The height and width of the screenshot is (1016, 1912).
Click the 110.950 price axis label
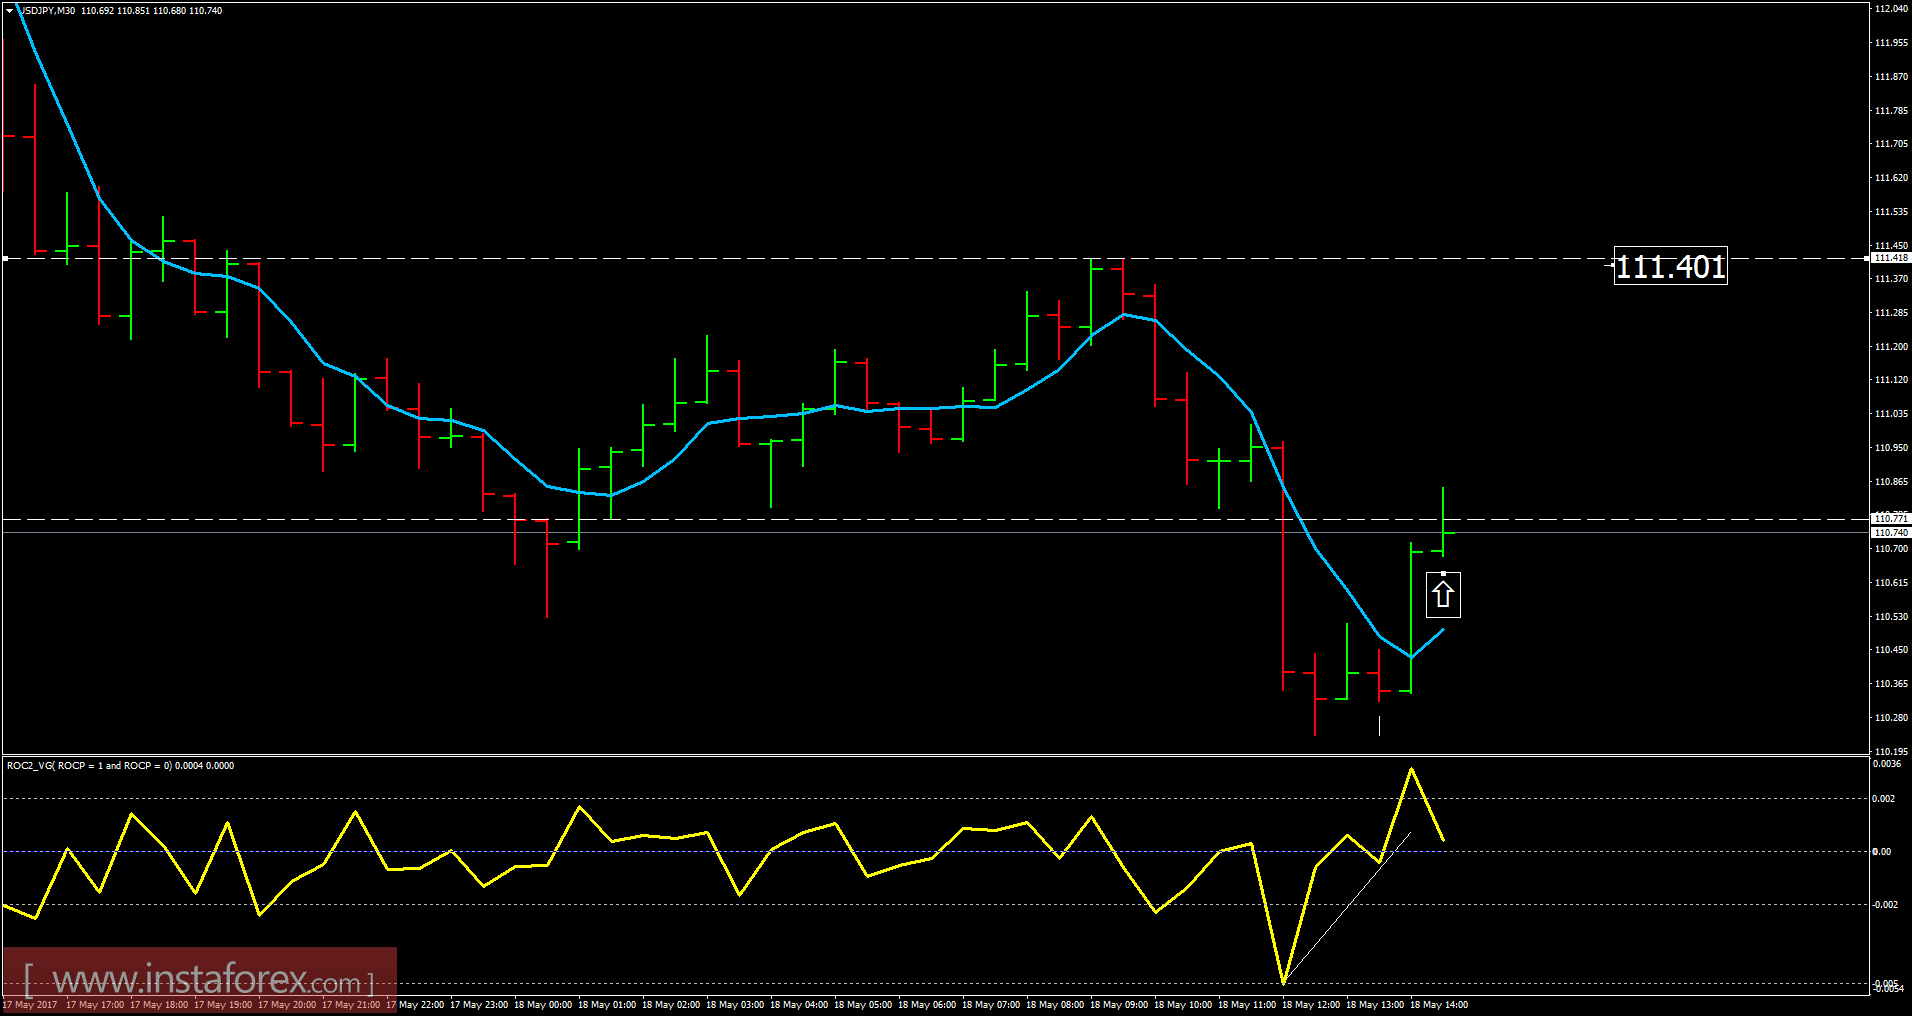coord(1891,448)
